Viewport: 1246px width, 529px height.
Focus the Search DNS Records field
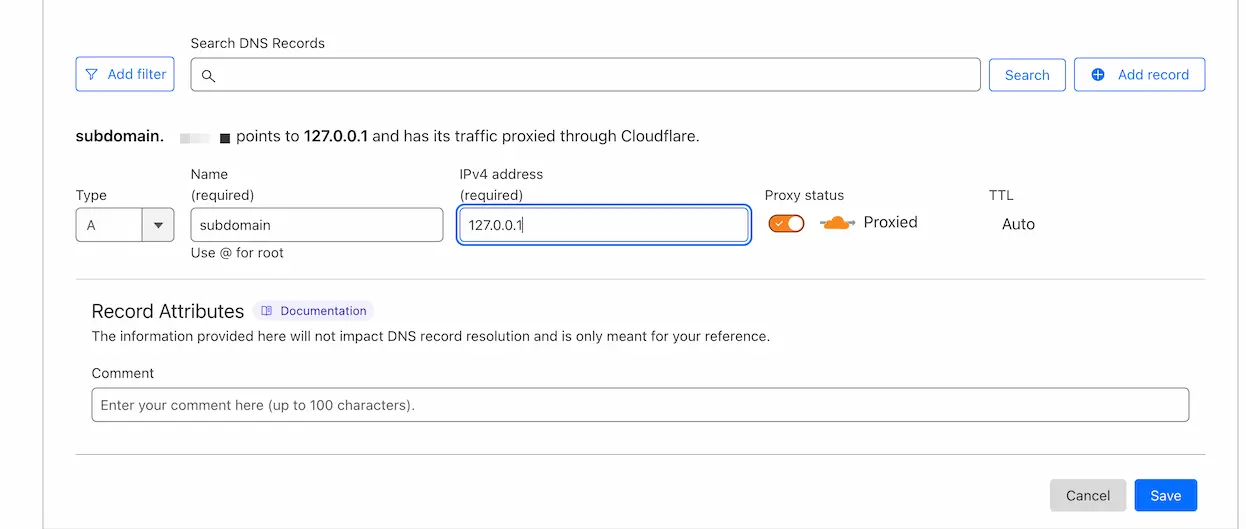(x=586, y=75)
